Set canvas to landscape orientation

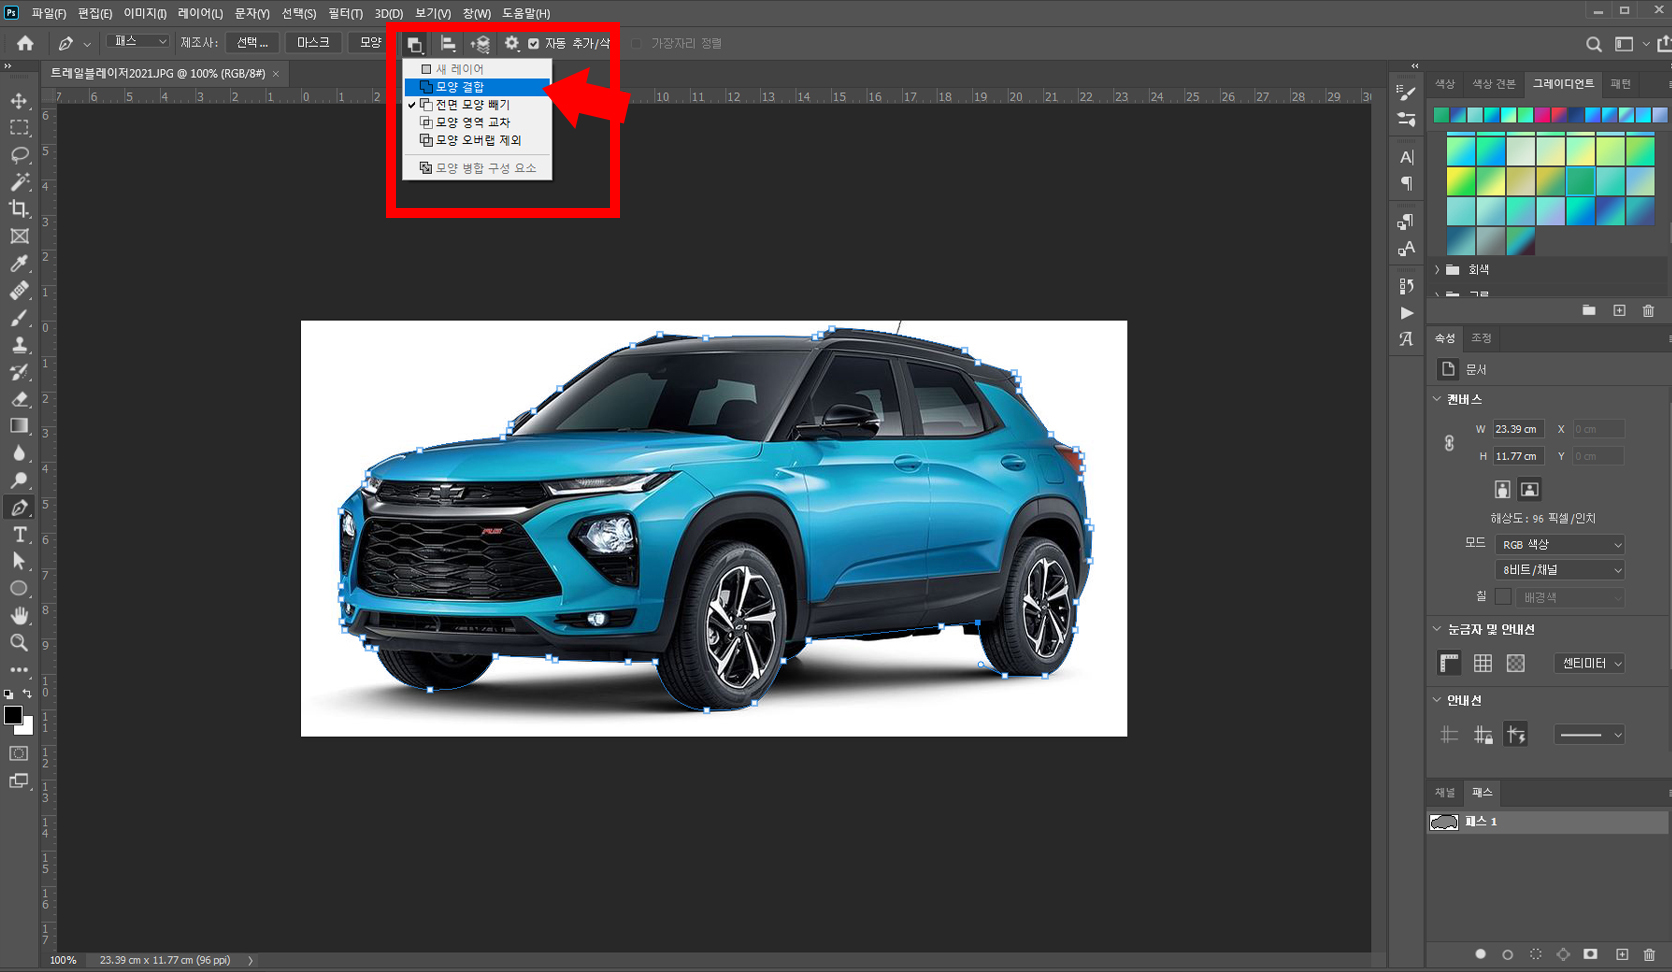click(x=1529, y=489)
